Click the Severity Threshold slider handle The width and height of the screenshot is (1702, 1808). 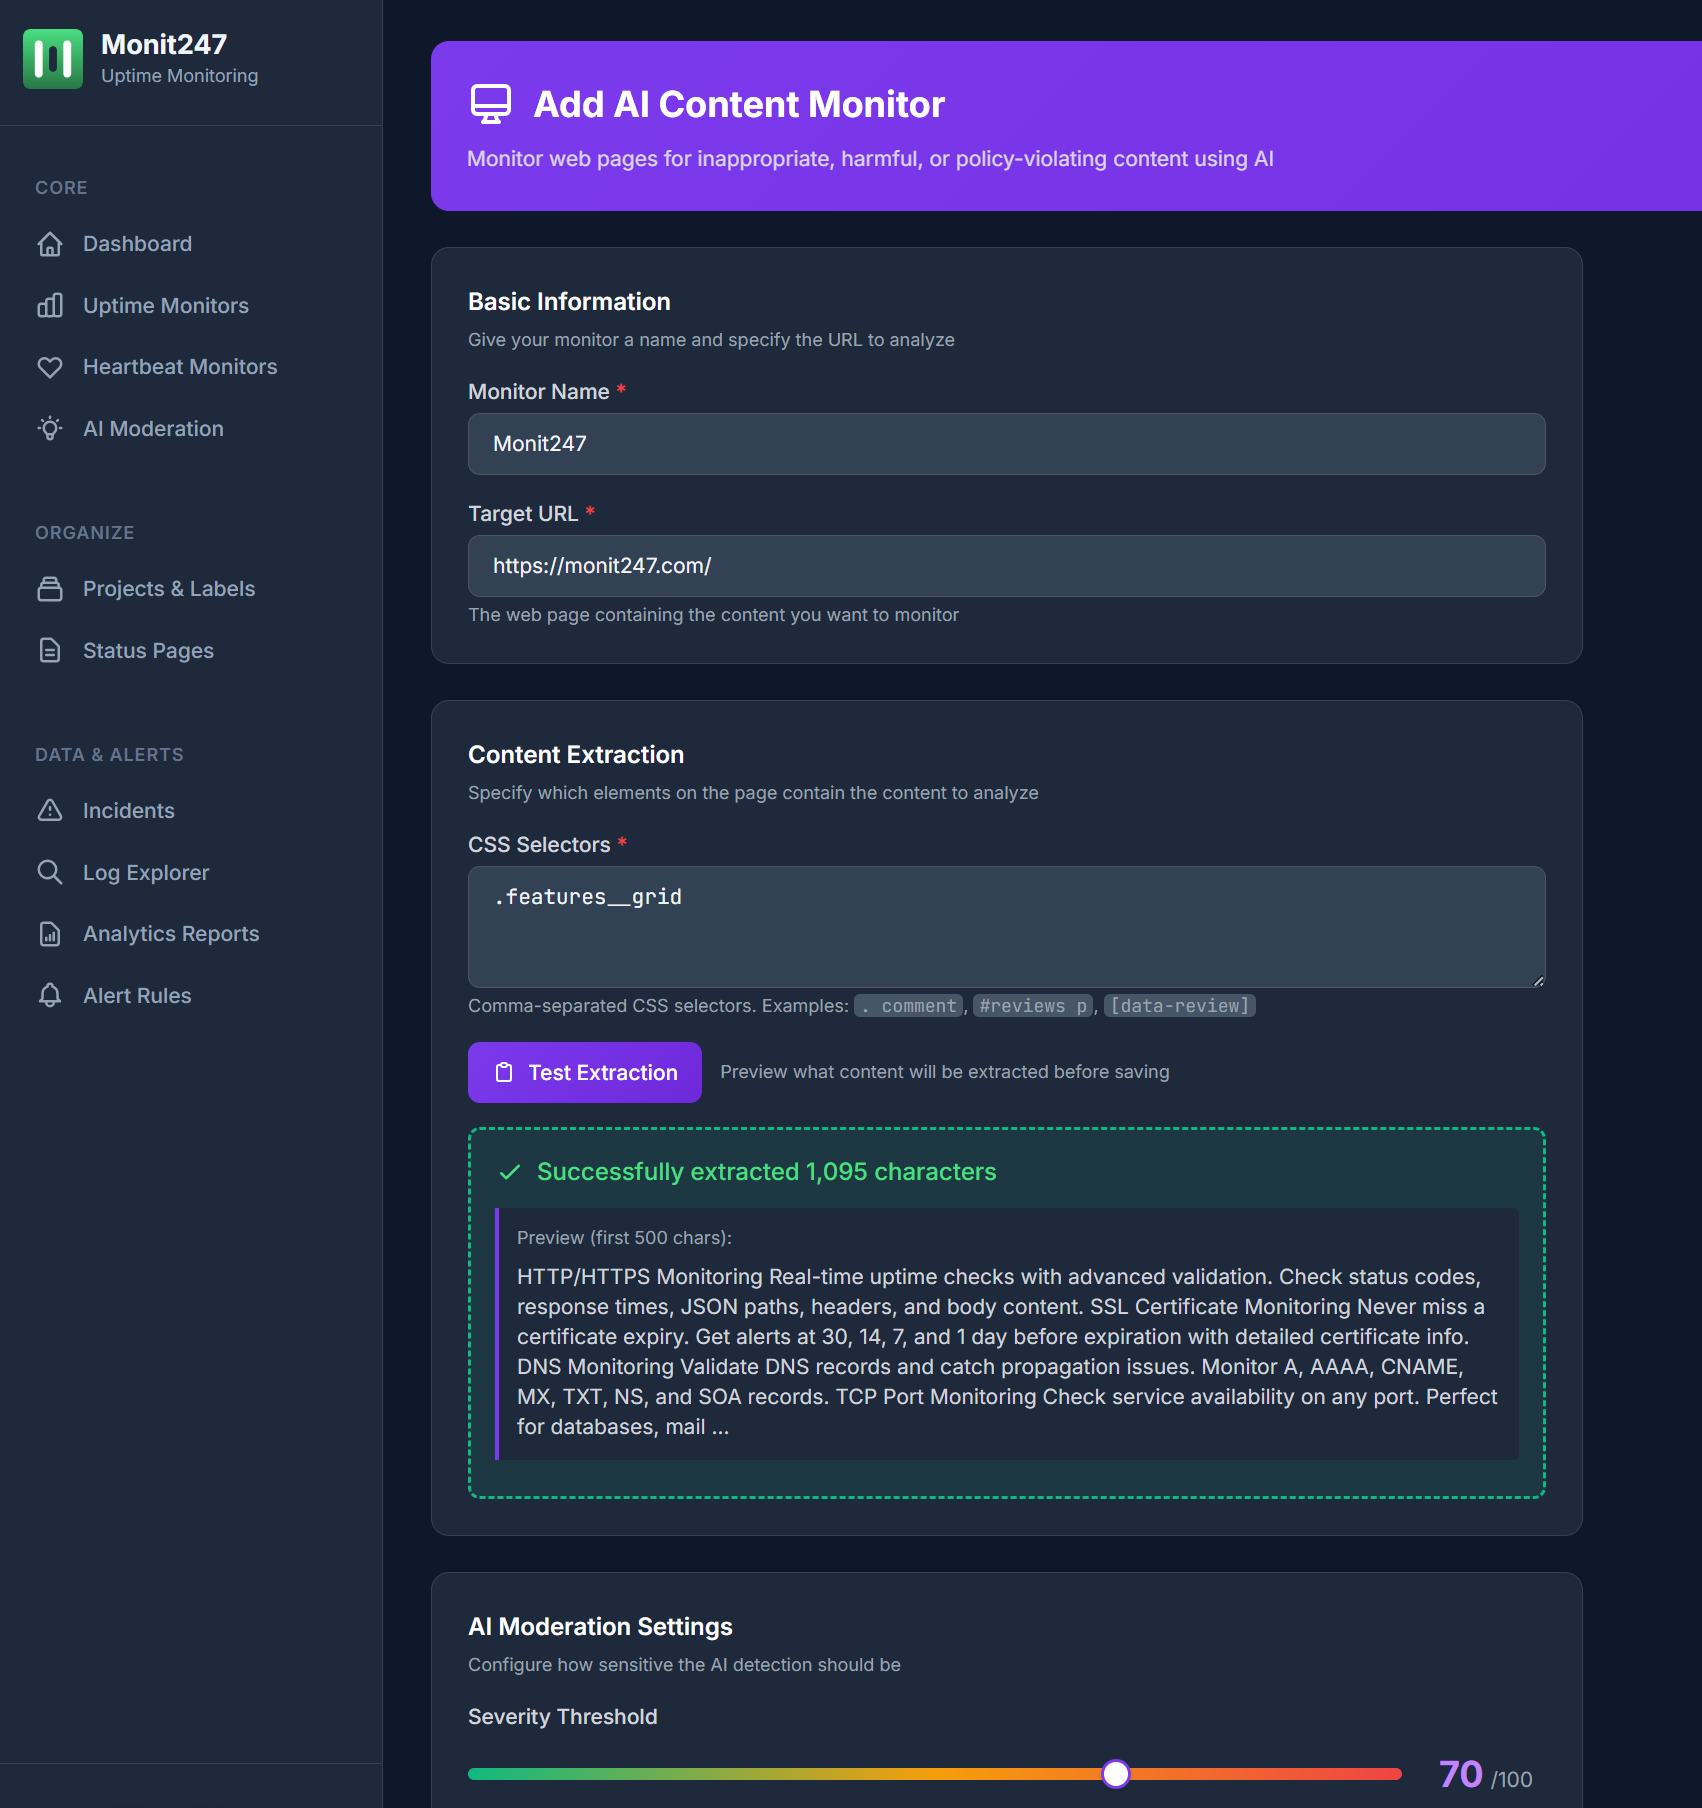point(1116,1774)
